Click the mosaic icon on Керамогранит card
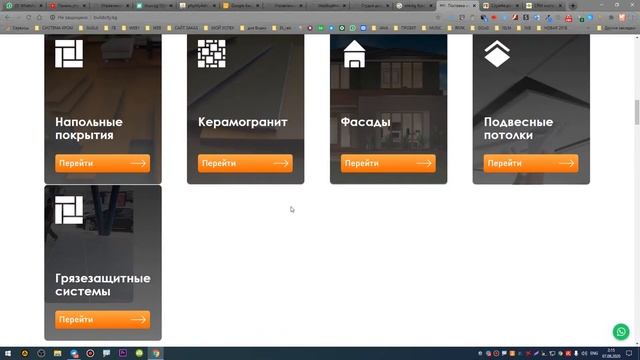 click(x=211, y=53)
